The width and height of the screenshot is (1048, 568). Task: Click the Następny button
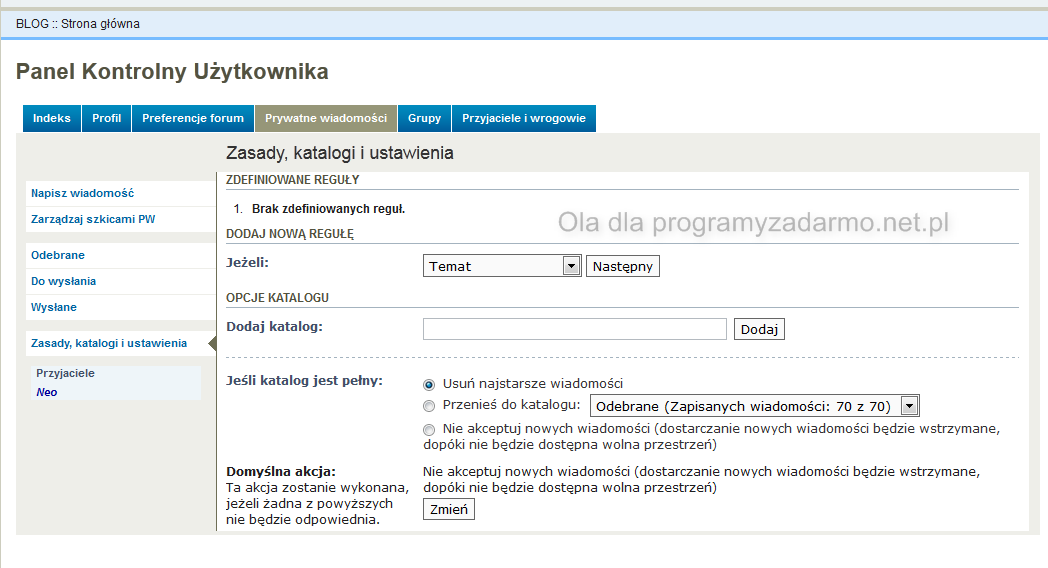[623, 267]
